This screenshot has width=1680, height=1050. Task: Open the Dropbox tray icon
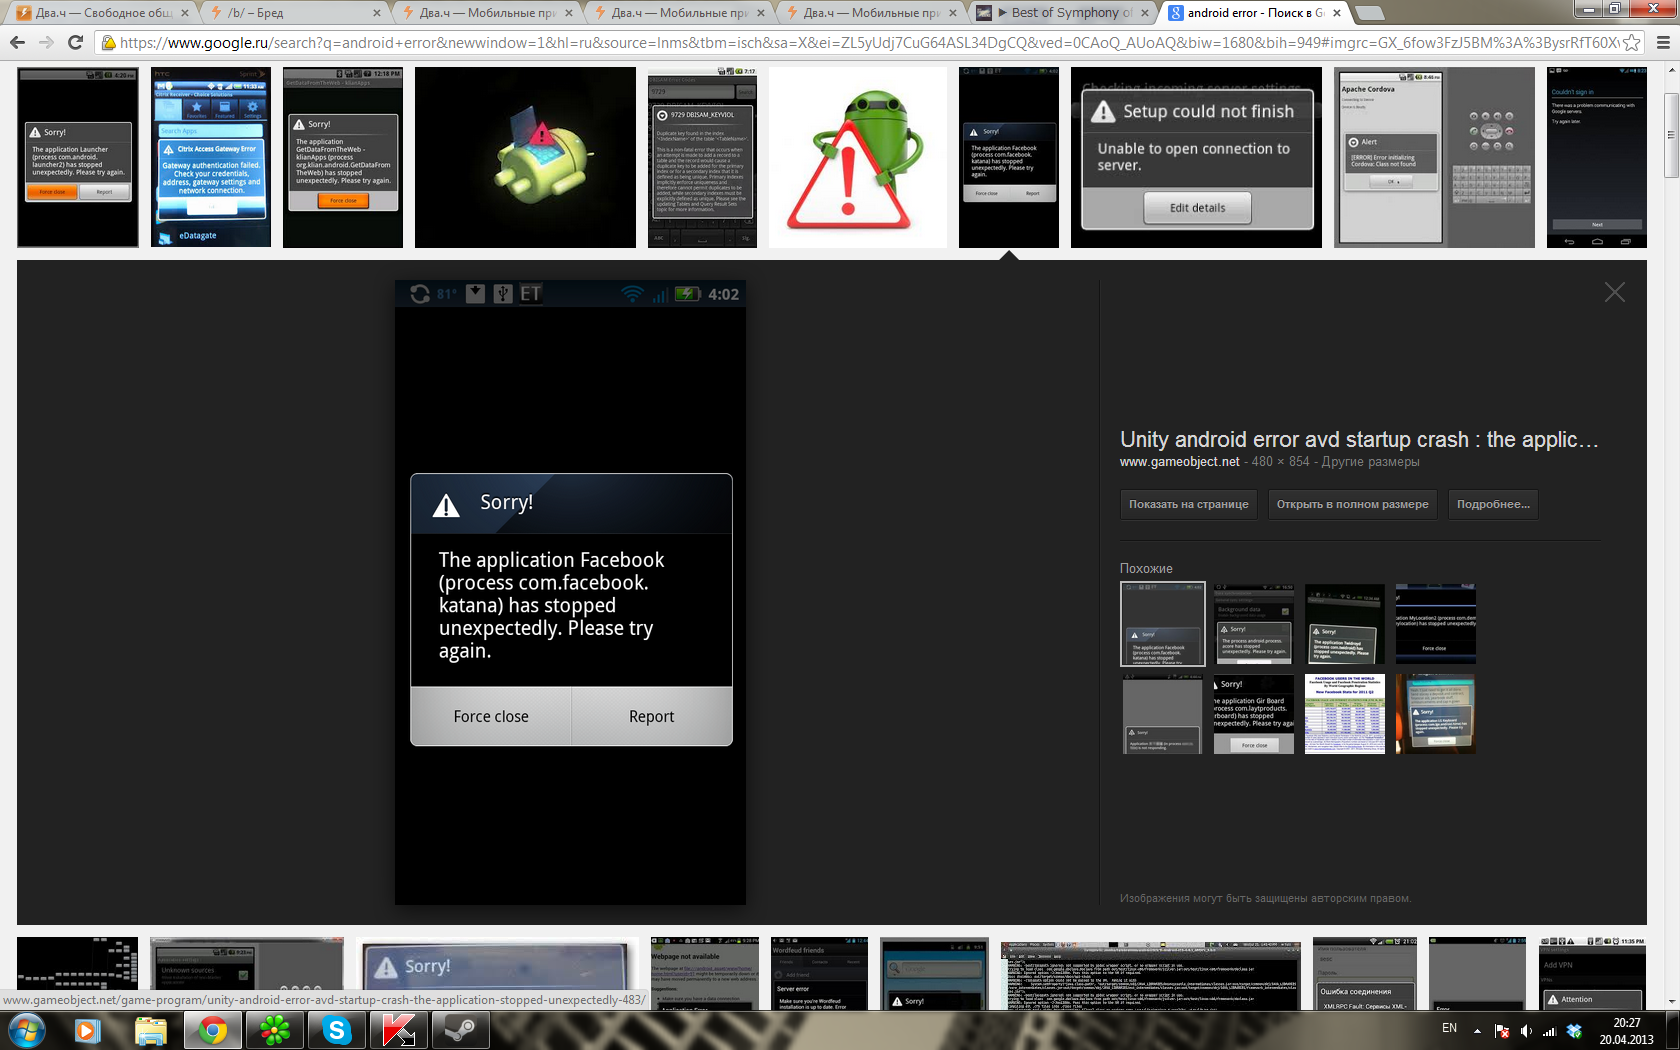[x=1574, y=1031]
